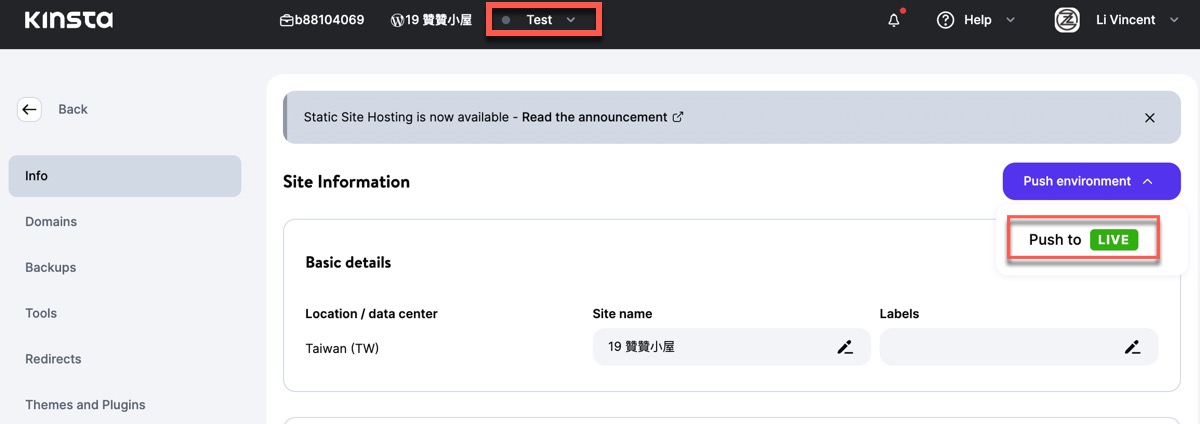Click the Basic details heading
The height and width of the screenshot is (424, 1200).
348,263
